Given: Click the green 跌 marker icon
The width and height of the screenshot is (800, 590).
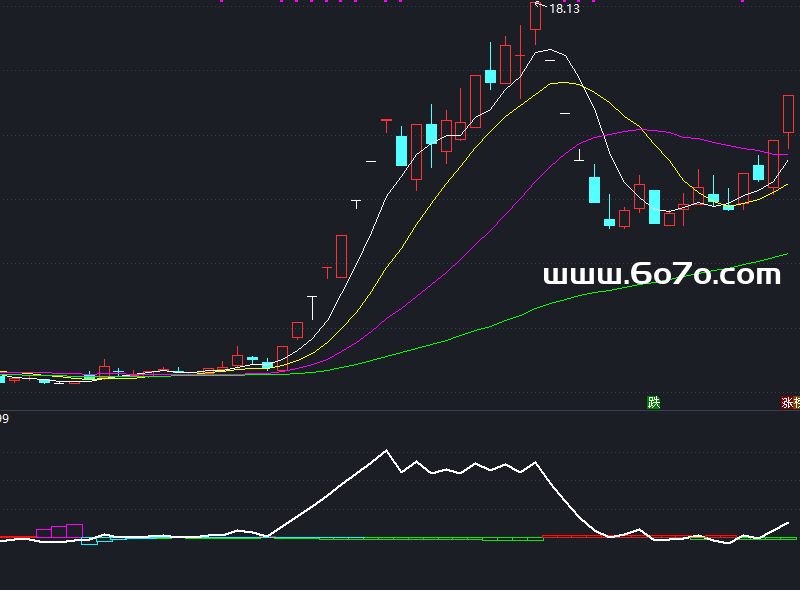Looking at the screenshot, I should point(654,403).
